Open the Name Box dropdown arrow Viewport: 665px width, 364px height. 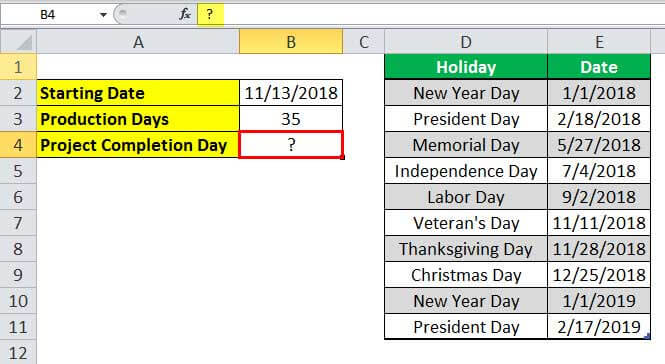coord(103,15)
